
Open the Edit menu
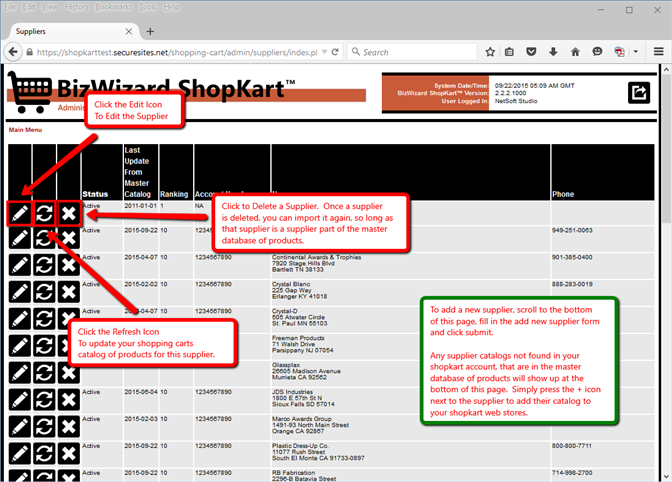tap(29, 7)
